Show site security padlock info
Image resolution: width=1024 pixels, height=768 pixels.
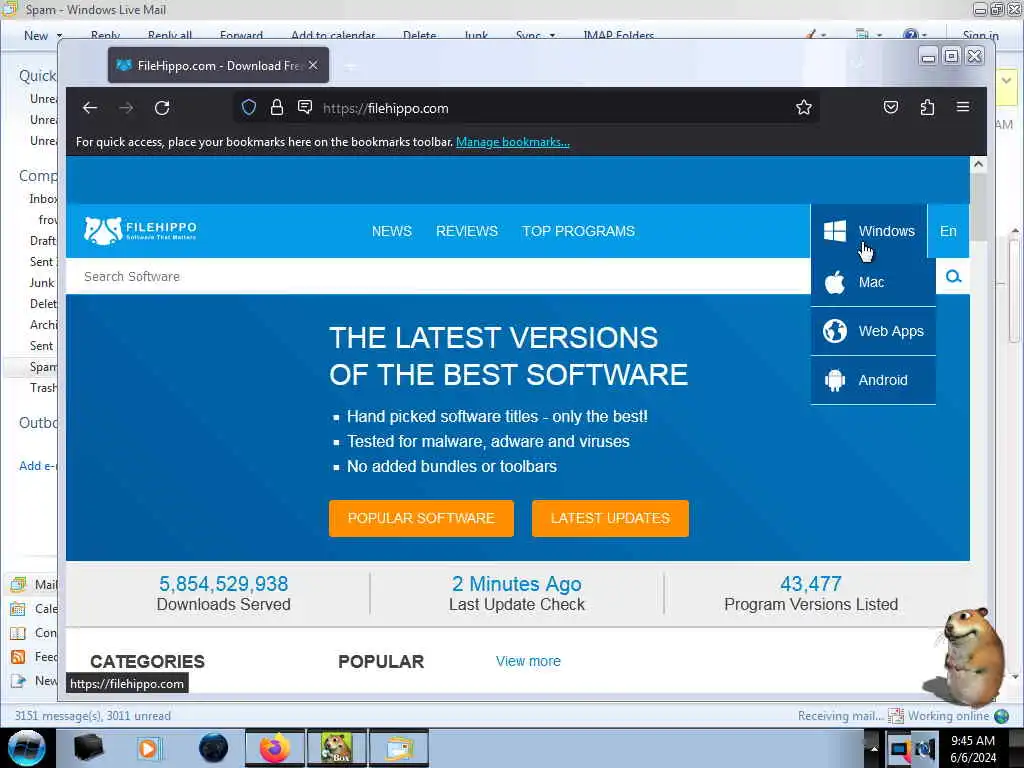point(277,108)
